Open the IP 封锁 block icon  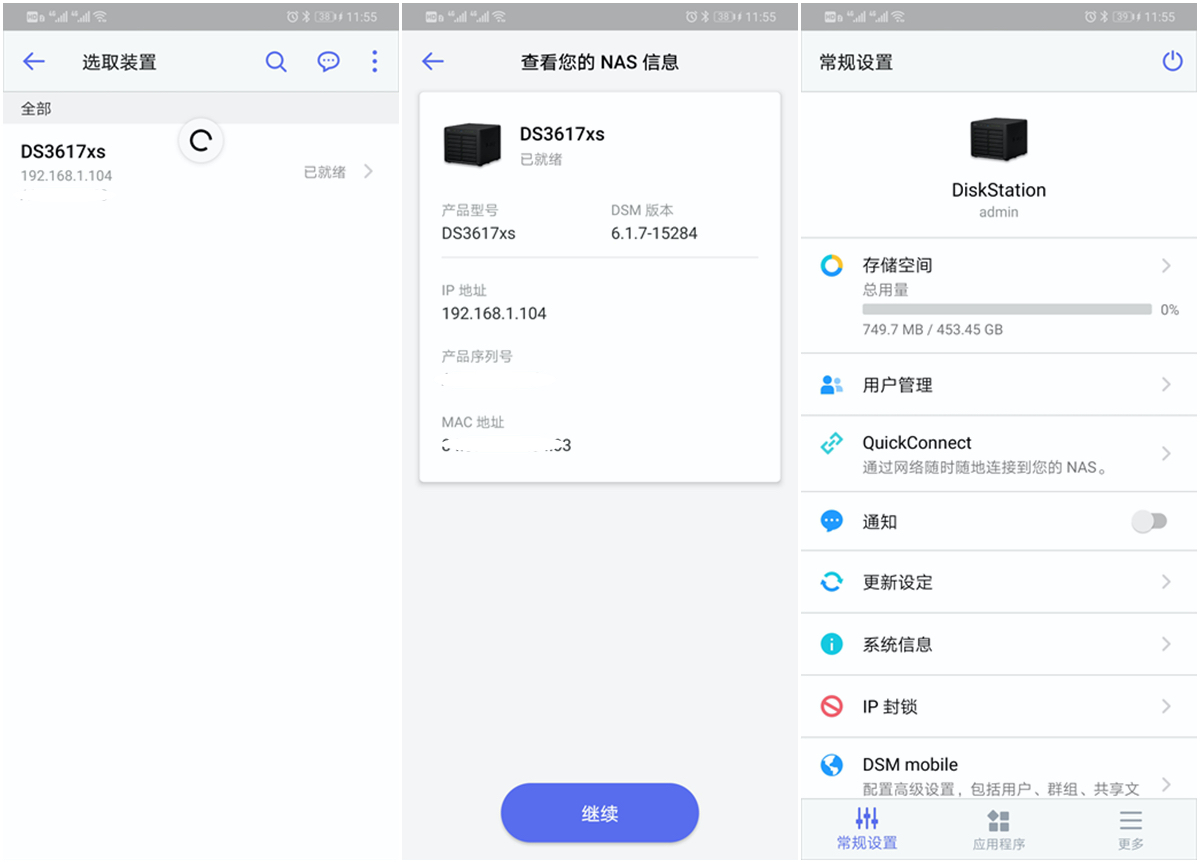(832, 707)
